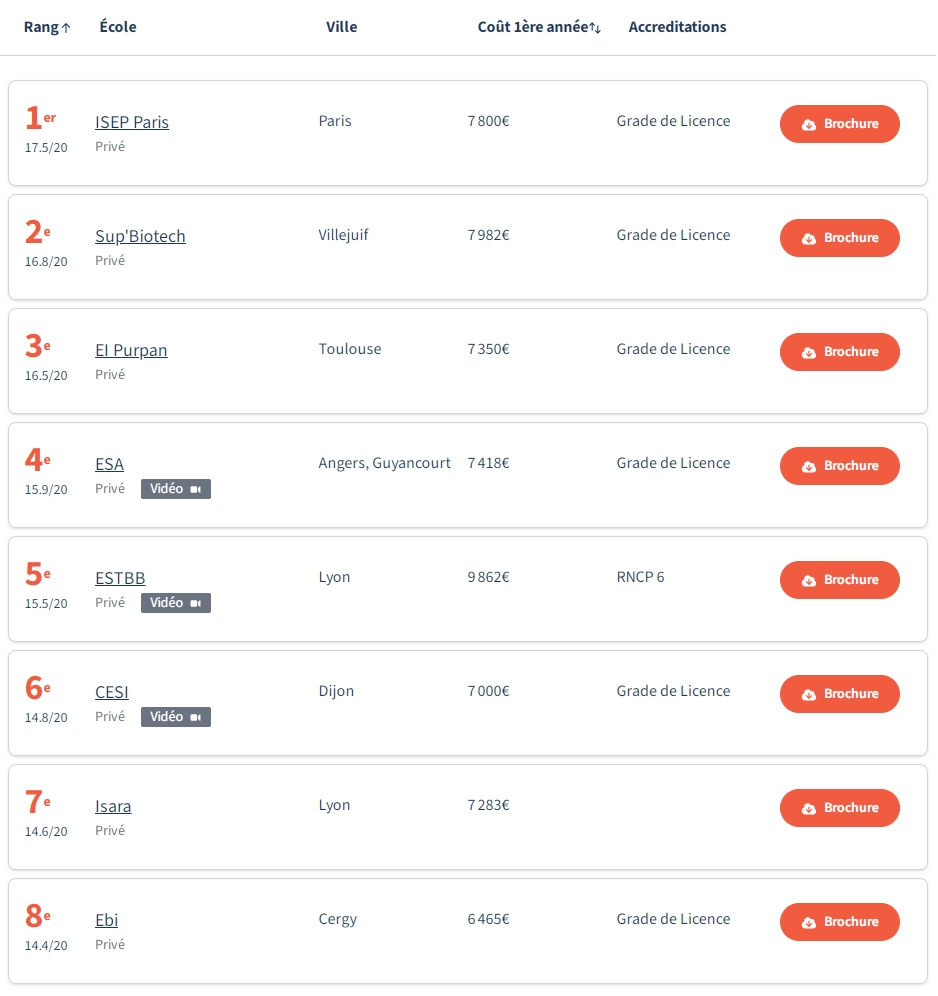Open the EI Purpan school link
Viewport: 938px width, 996px height.
point(131,350)
